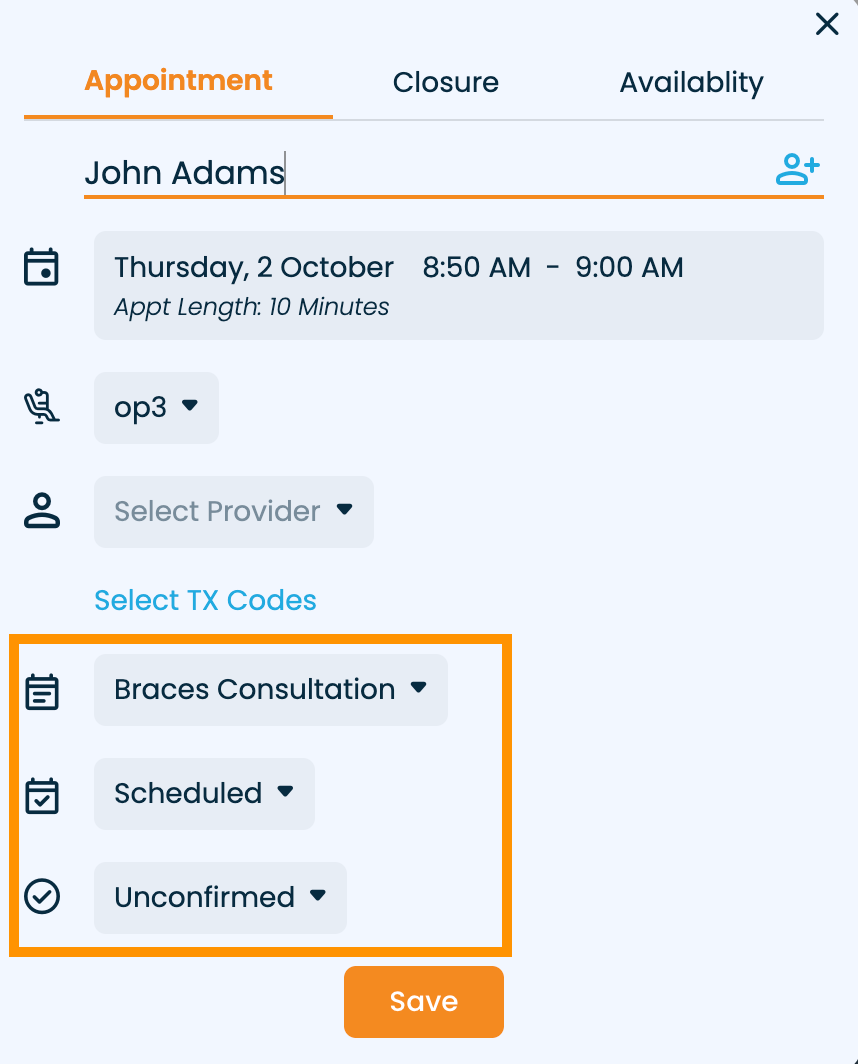Open the Braces Consultation type dropdown
The image size is (858, 1064).
(x=271, y=689)
